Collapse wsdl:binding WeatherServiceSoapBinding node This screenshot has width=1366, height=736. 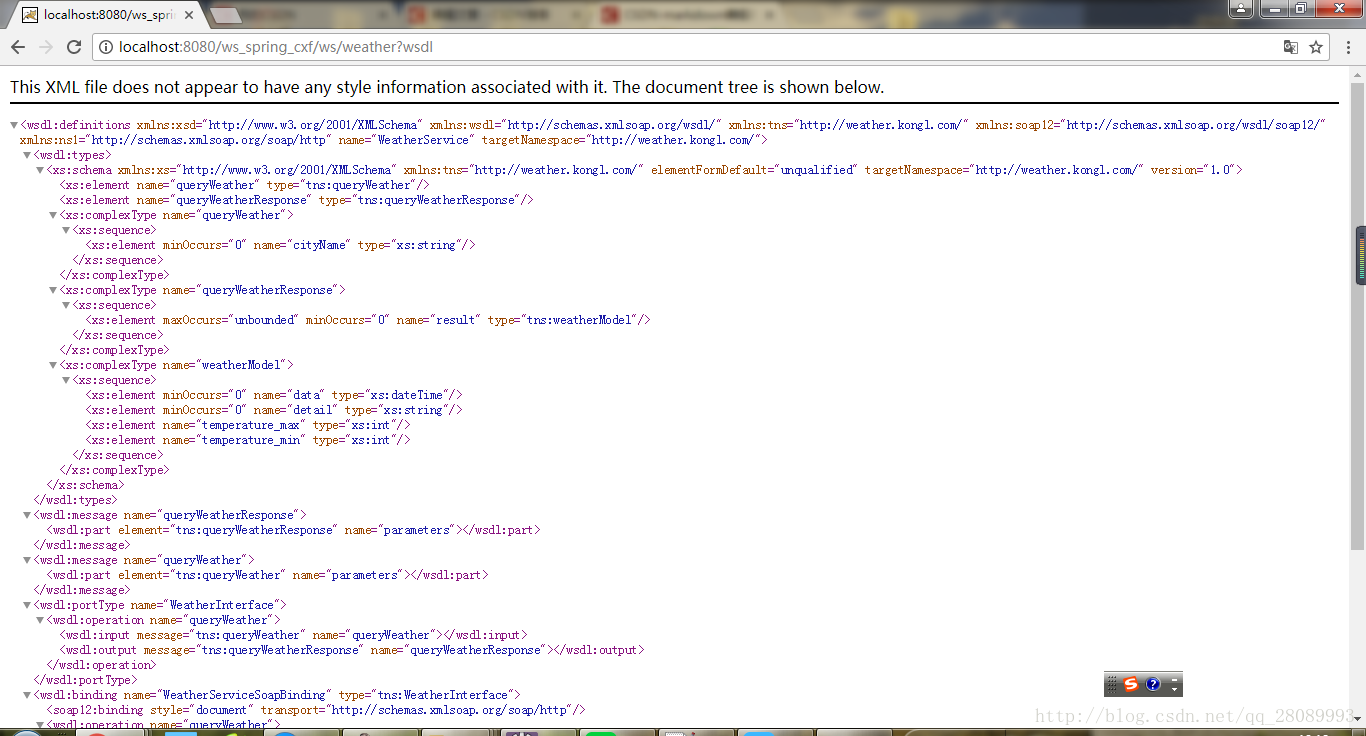(x=28, y=695)
